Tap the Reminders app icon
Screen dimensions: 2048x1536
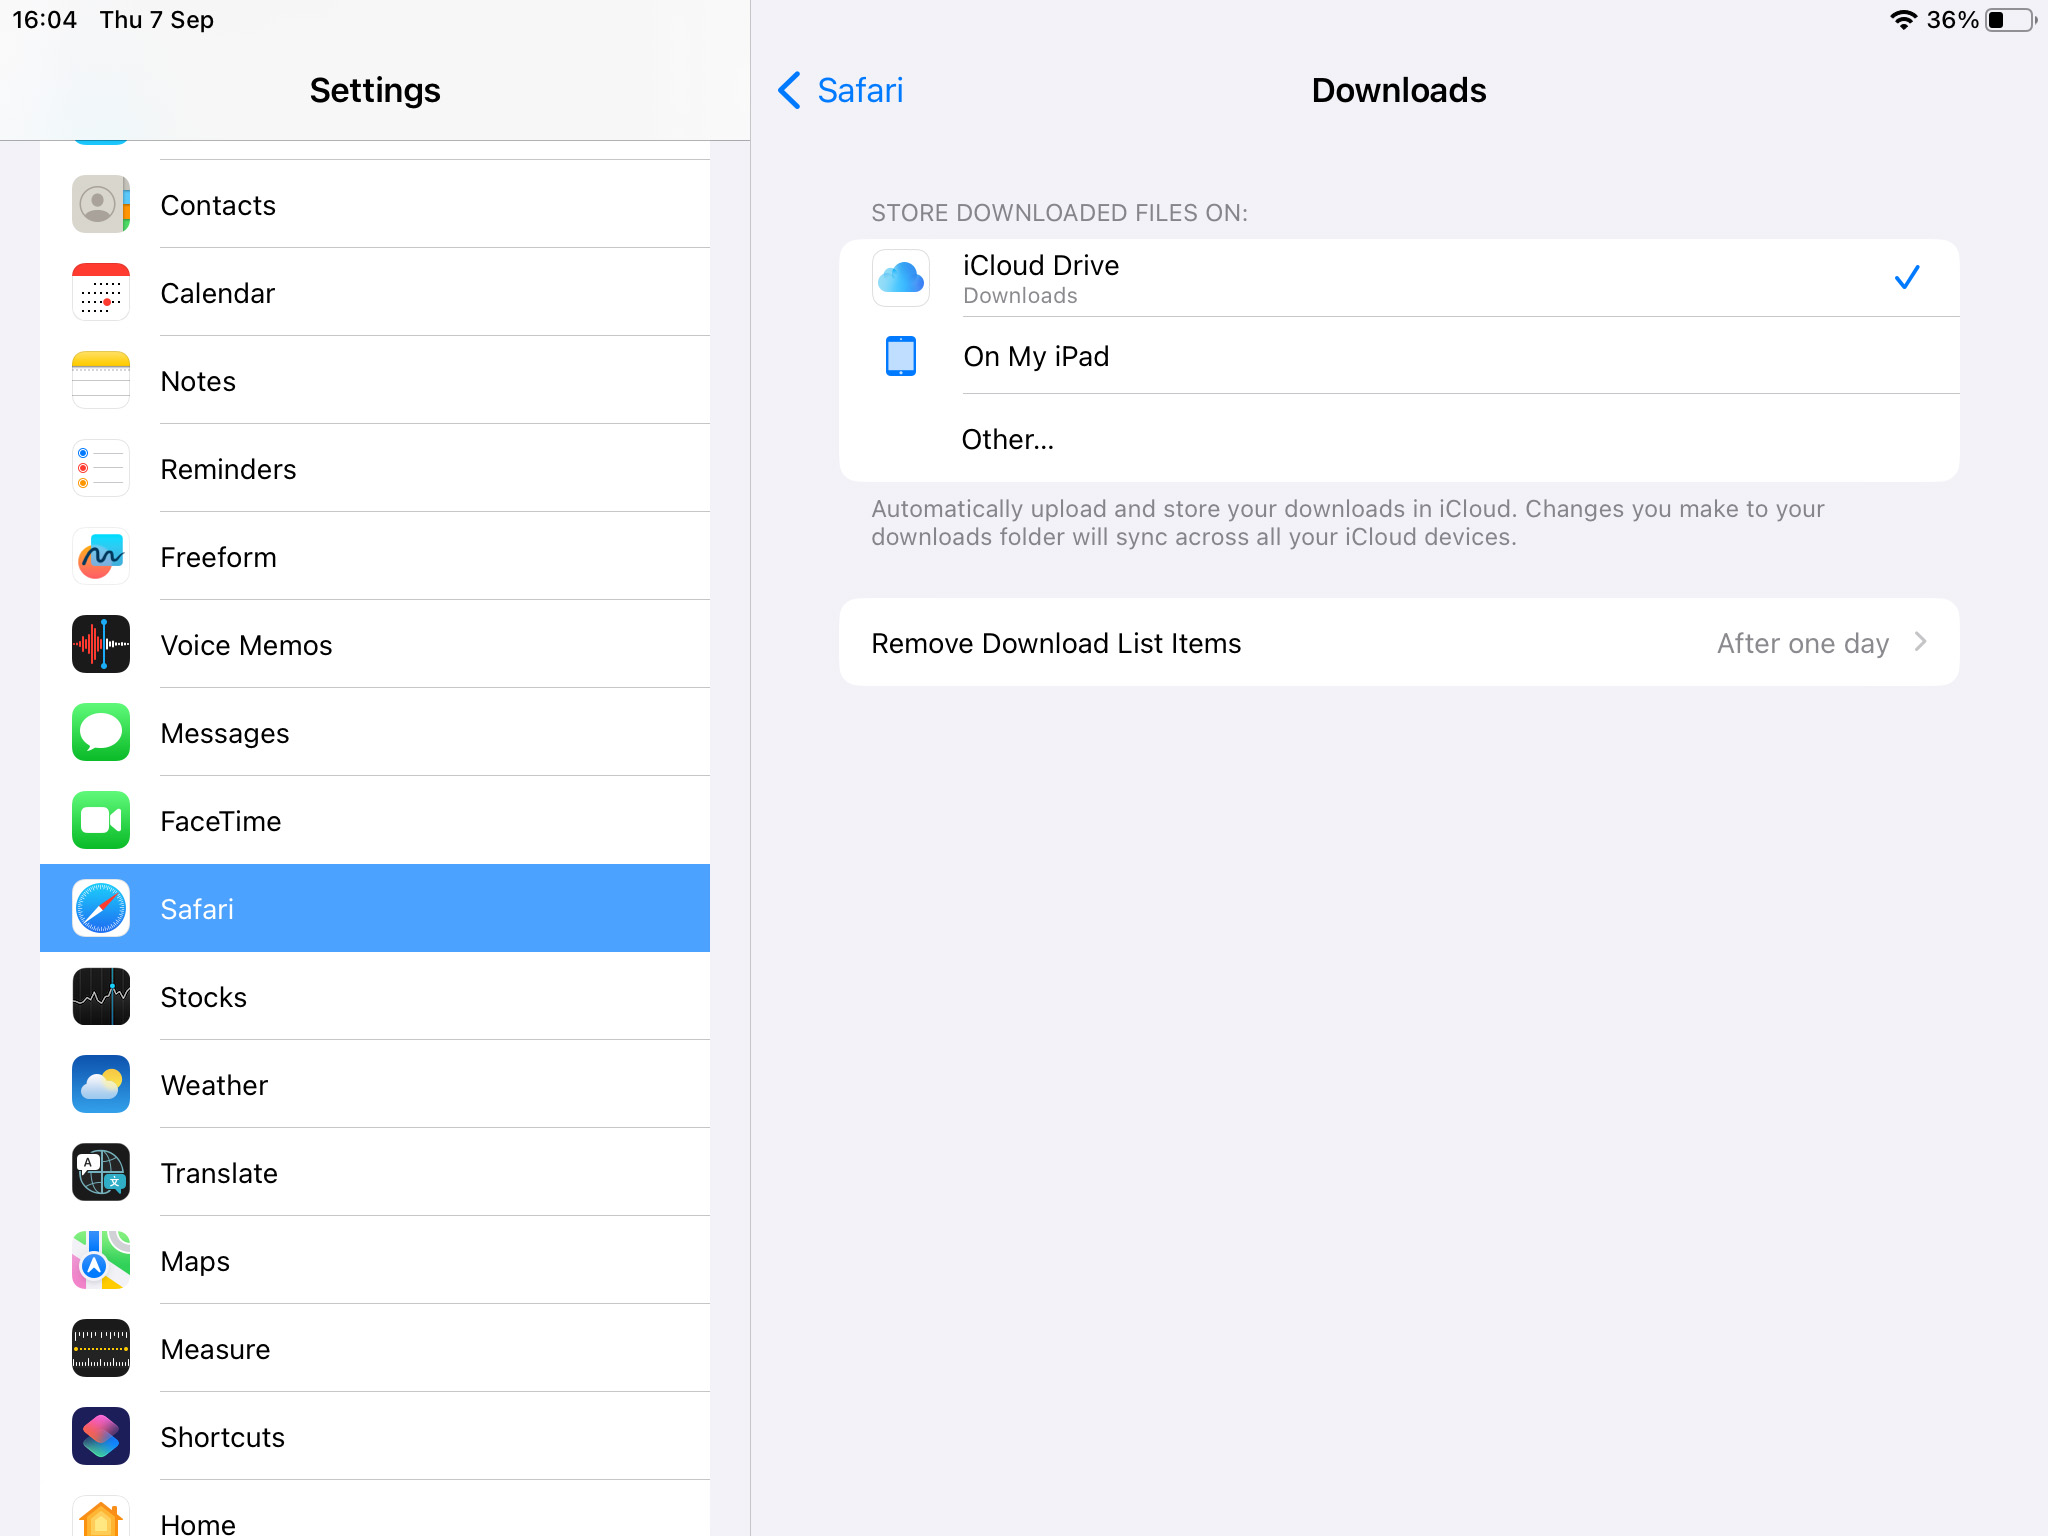click(x=101, y=468)
